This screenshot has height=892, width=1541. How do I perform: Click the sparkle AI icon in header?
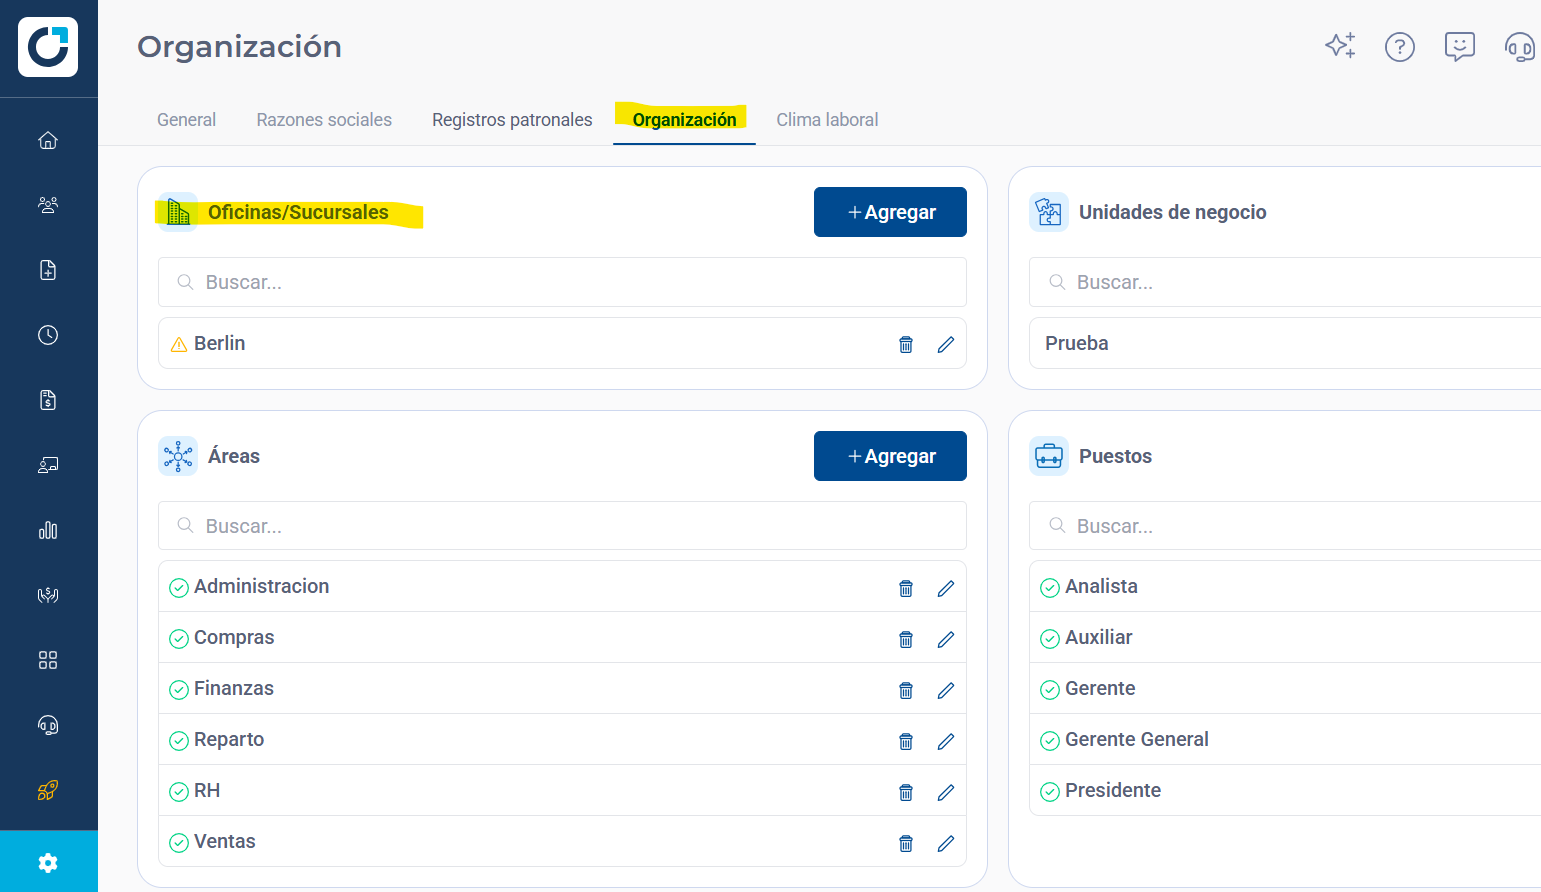point(1340,46)
